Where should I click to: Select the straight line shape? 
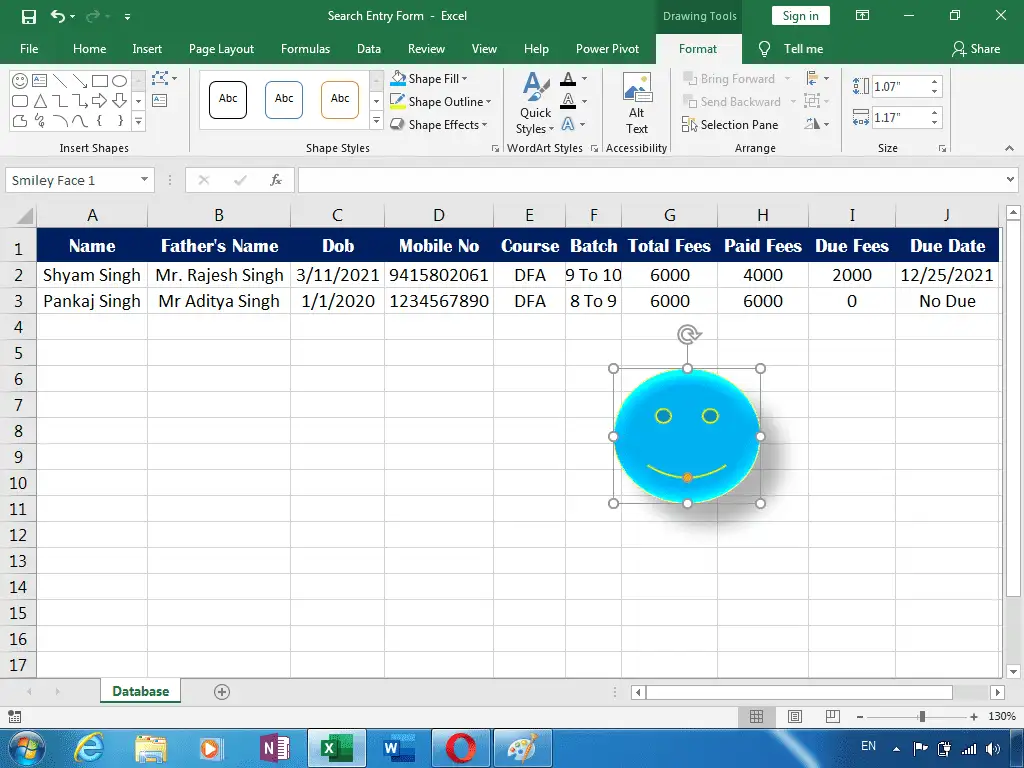point(60,81)
